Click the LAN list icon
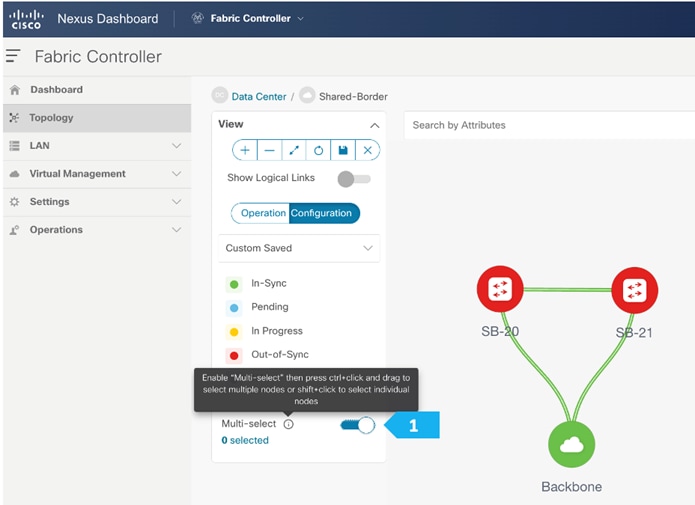 (15, 146)
